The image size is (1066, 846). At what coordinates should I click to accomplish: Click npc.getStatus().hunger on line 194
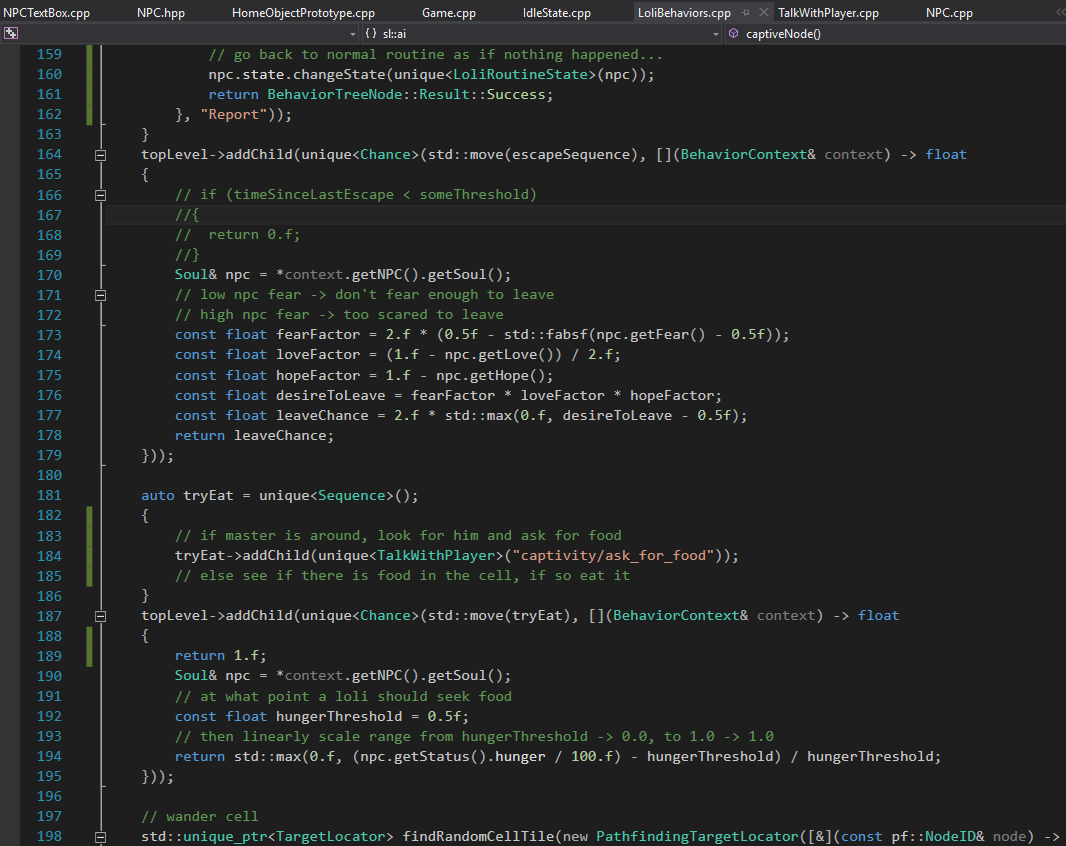tap(452, 757)
